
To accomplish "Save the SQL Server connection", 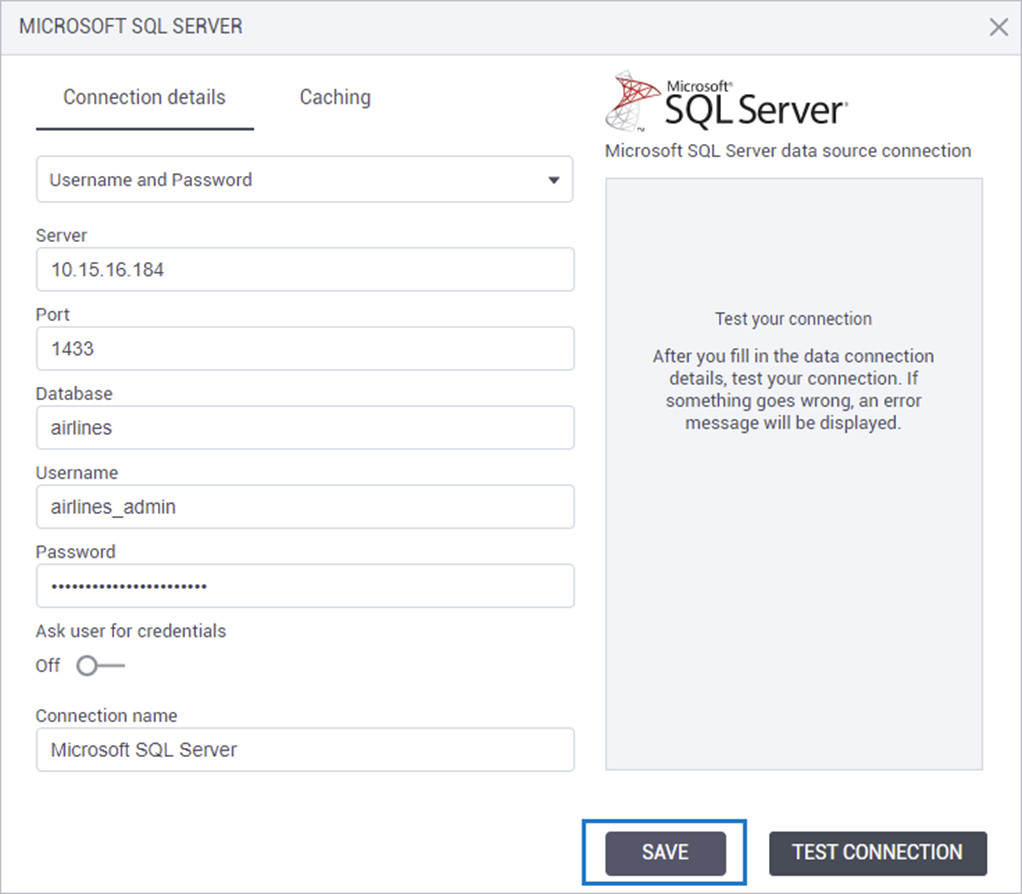I will (x=664, y=852).
